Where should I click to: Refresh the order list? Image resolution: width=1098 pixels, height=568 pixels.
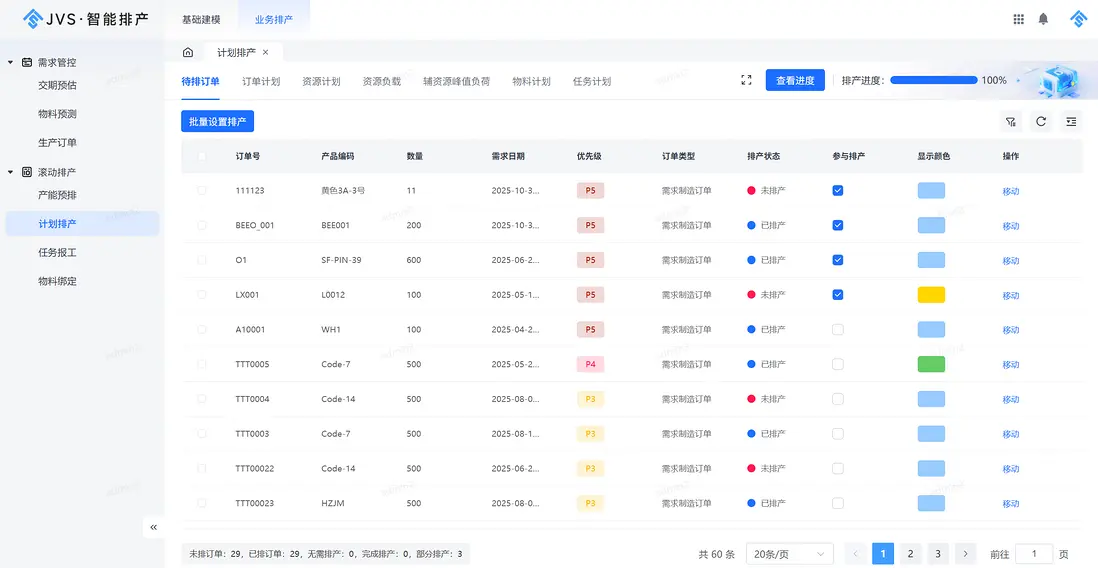[x=1041, y=122]
